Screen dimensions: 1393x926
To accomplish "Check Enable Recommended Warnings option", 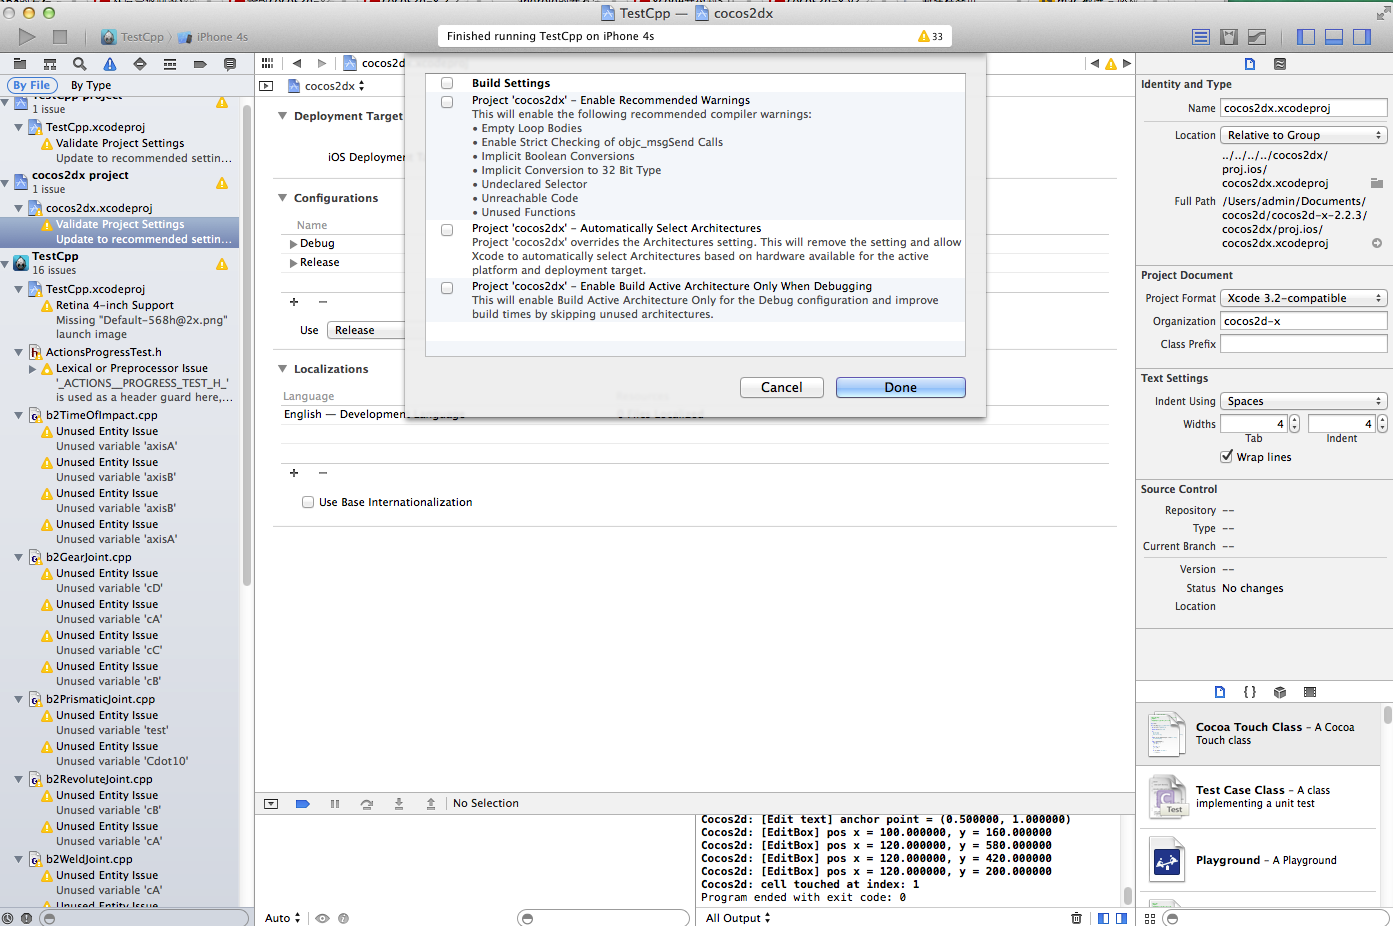I will pos(447,101).
